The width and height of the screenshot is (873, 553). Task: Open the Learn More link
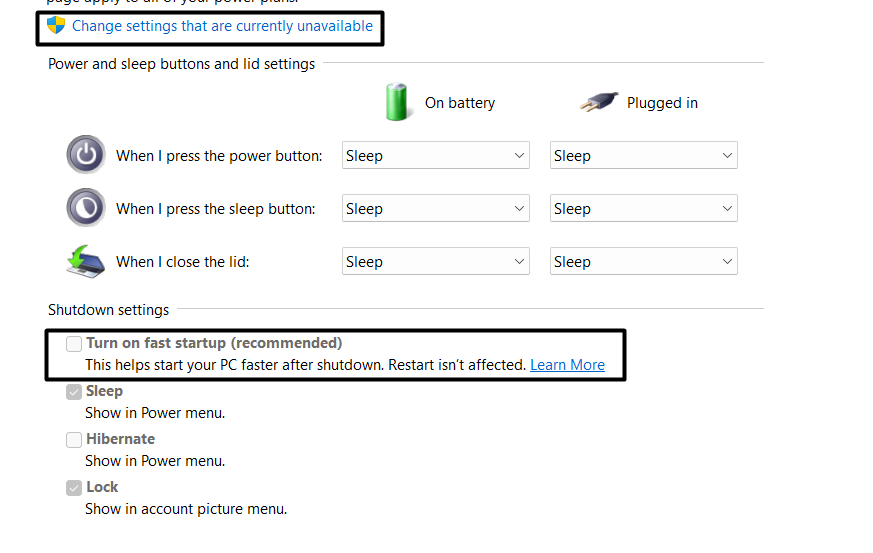pos(567,365)
